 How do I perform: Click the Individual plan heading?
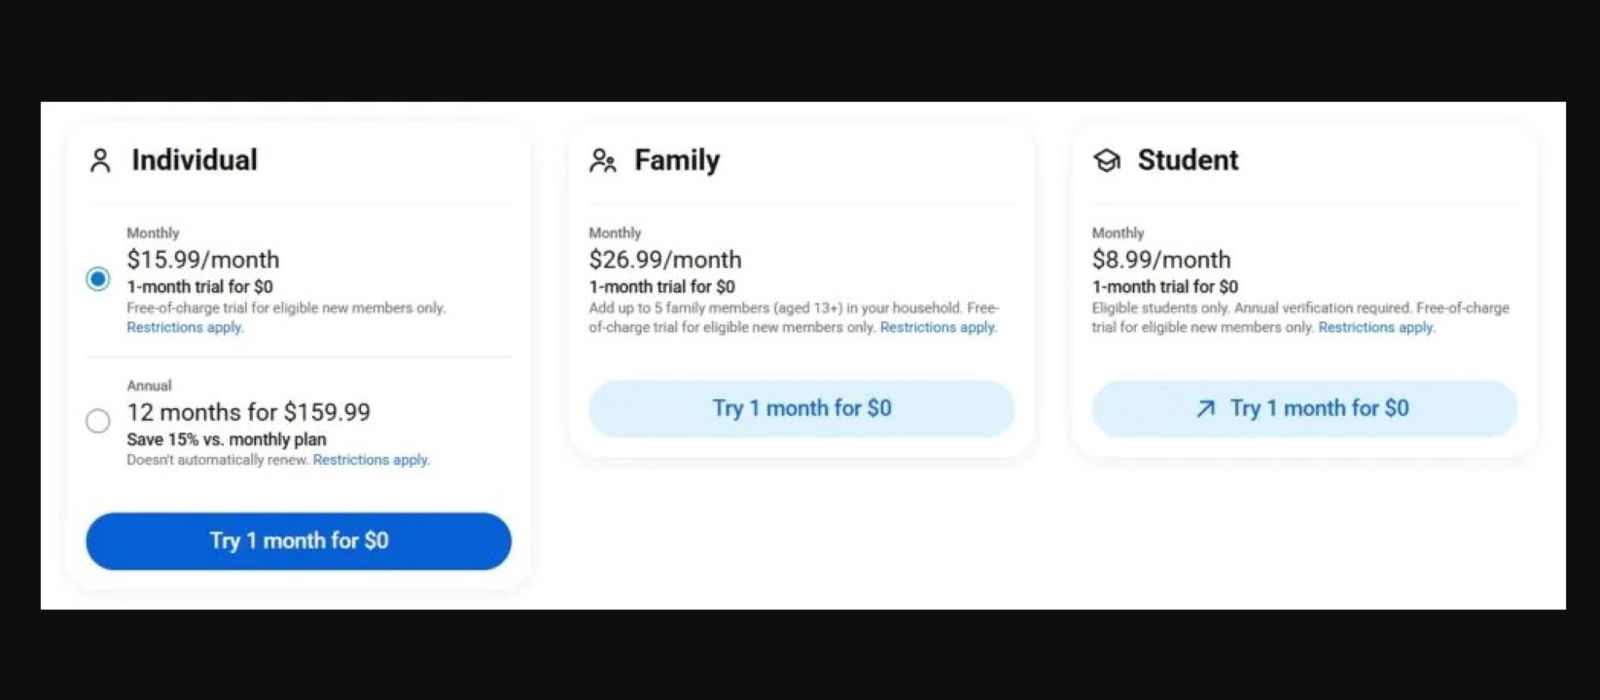(x=194, y=160)
